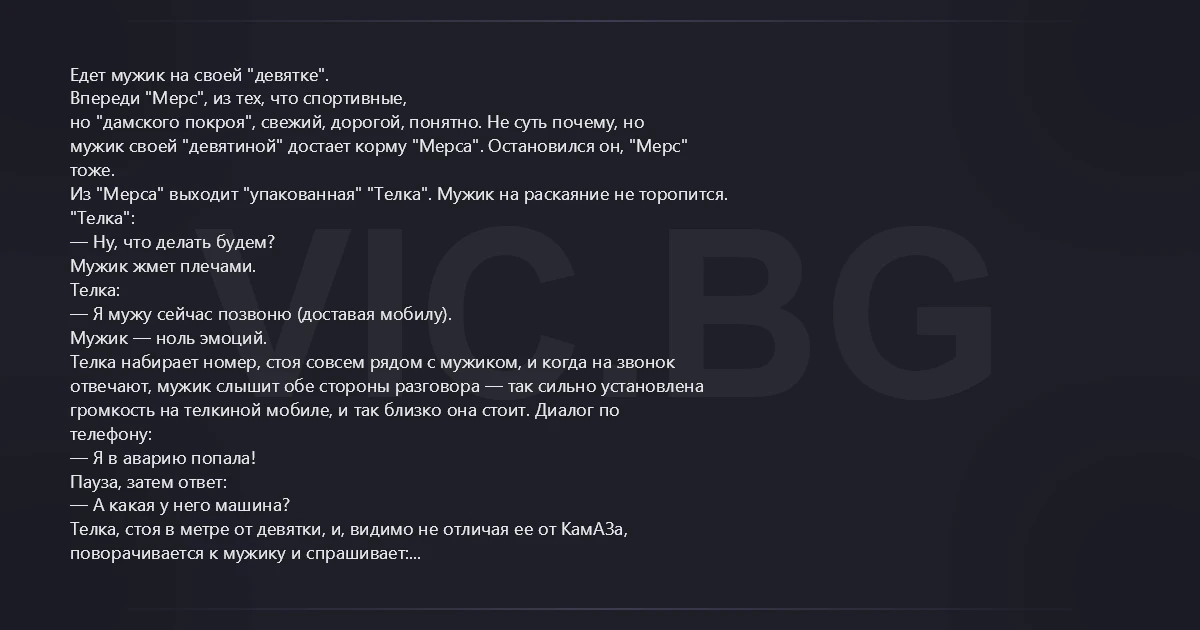This screenshot has height=630, width=1200.
Task: Click the line starting 'Из "Мерса" выходит'
Action: click(x=398, y=195)
